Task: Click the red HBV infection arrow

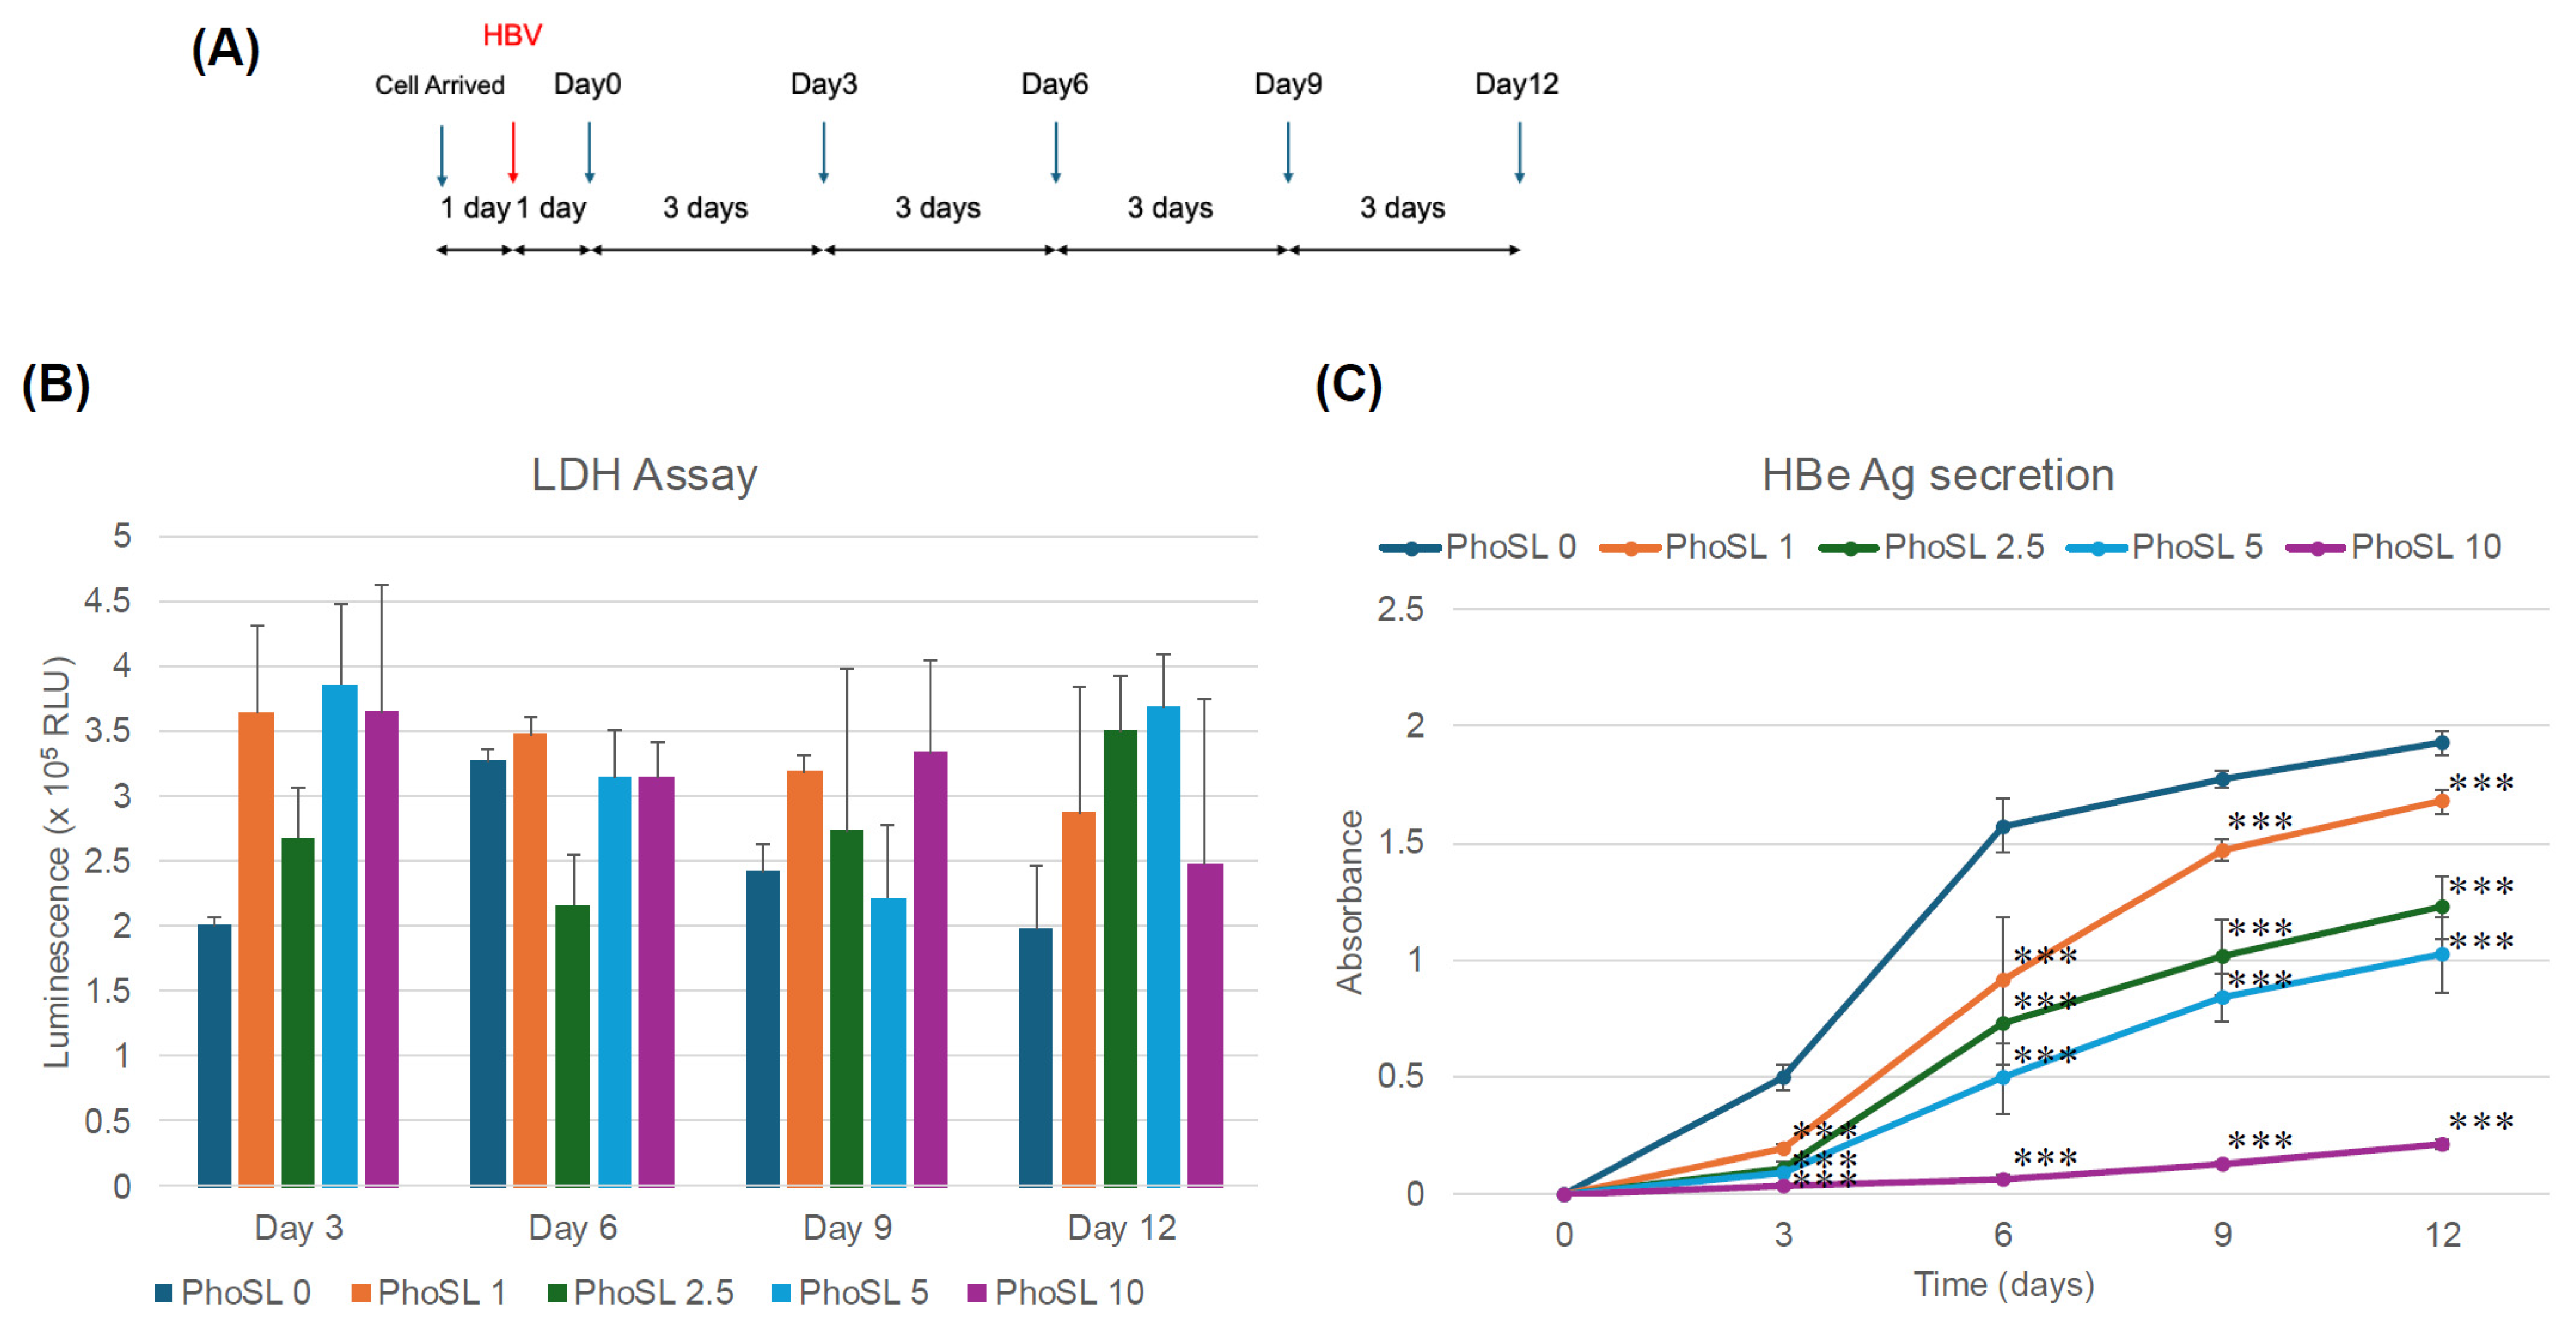Action: [x=513, y=152]
